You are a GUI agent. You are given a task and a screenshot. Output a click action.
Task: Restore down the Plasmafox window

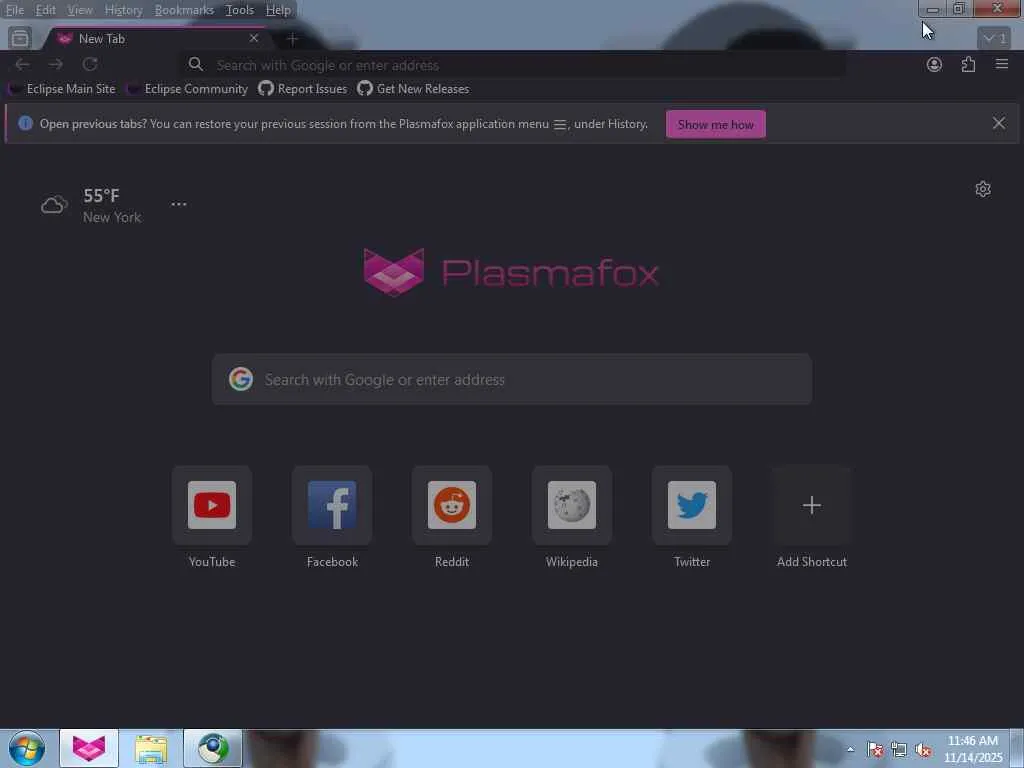click(x=959, y=9)
